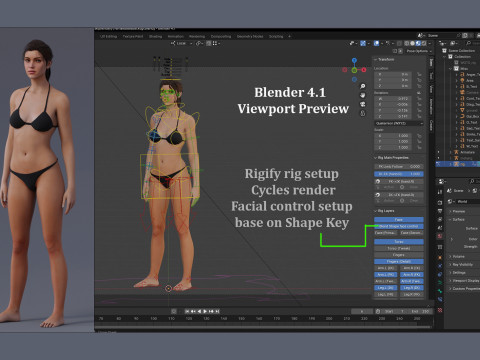Click the Scale Z value field
This screenshot has width=480, height=360.
(x=393, y=147)
